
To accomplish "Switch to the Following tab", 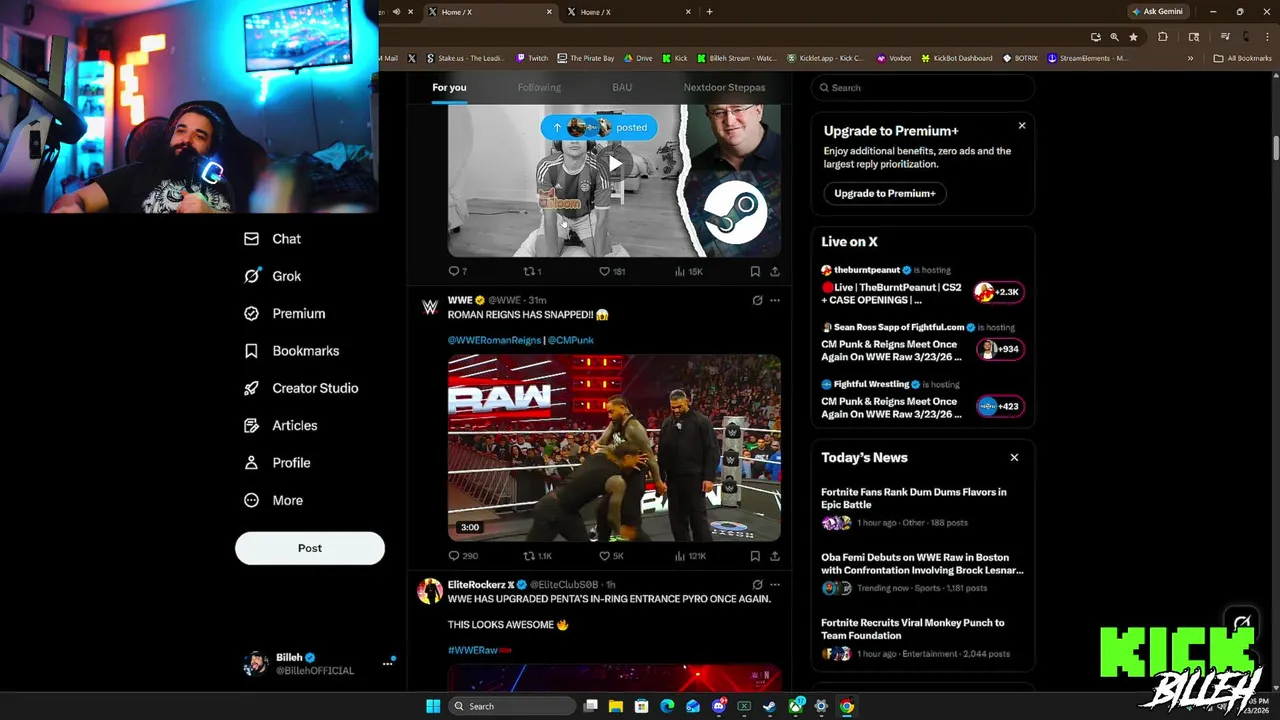I will pos(539,87).
